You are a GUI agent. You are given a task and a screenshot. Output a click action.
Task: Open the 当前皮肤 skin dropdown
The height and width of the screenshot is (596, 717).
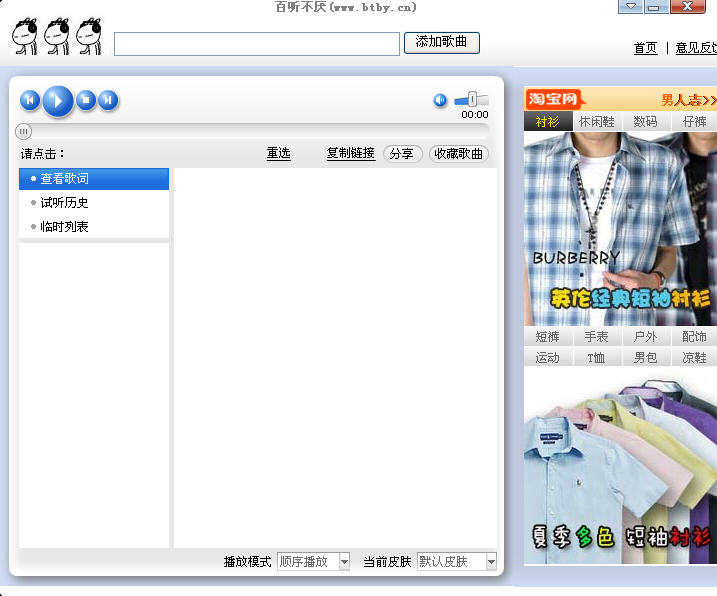491,562
